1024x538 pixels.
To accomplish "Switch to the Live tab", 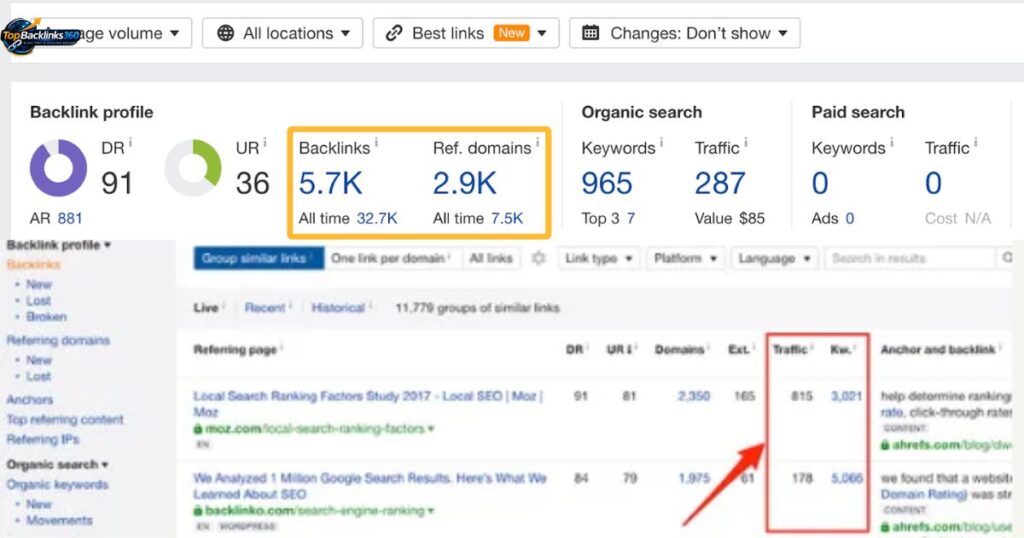I will pos(206,308).
